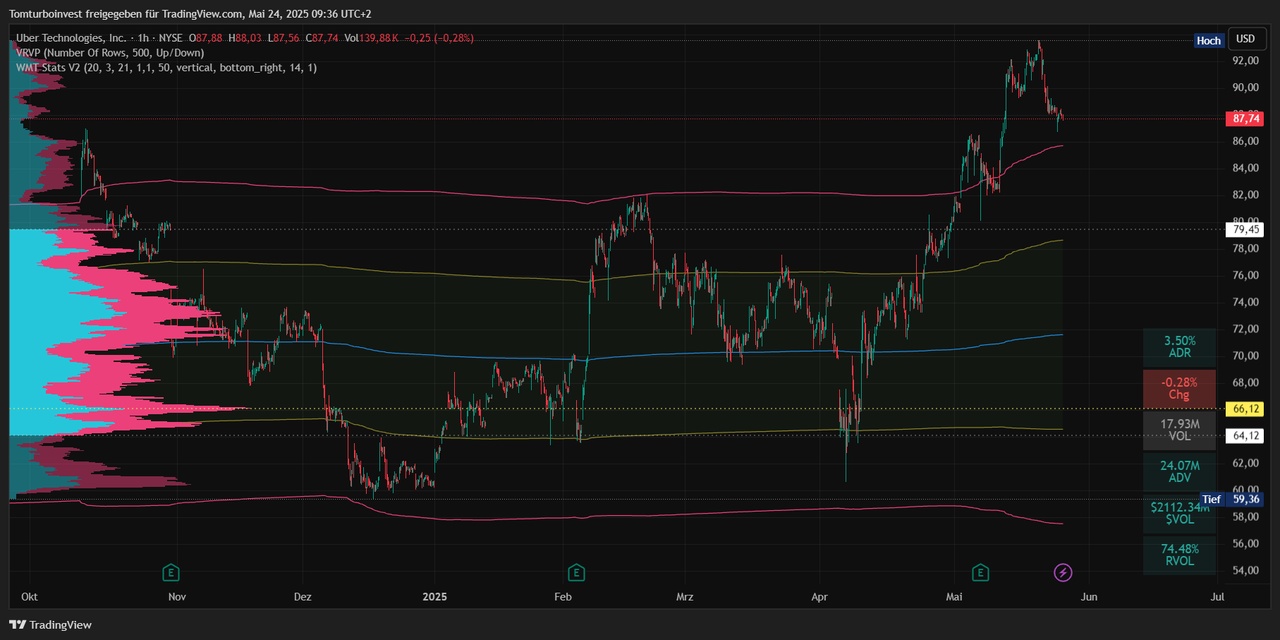Click the Tomturboinvest header caption
Image resolution: width=1280 pixels, height=640 pixels.
189,14
